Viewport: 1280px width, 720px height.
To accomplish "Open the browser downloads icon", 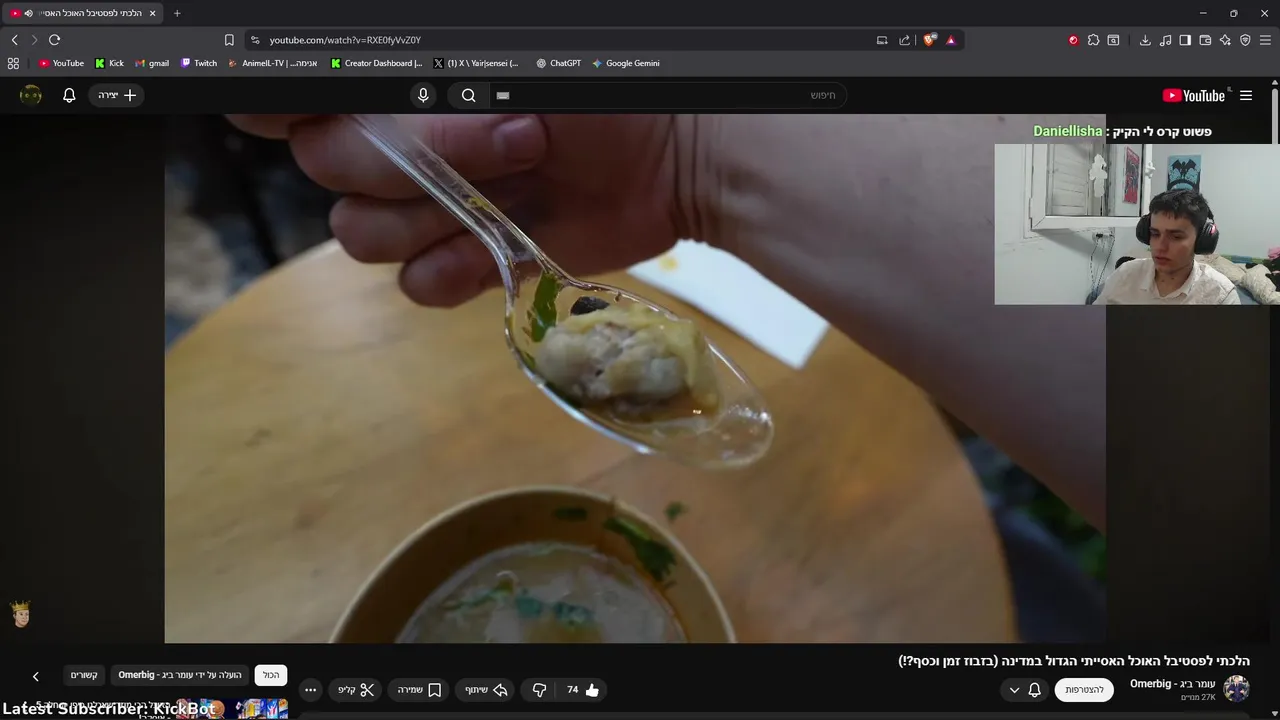I will tap(1145, 40).
